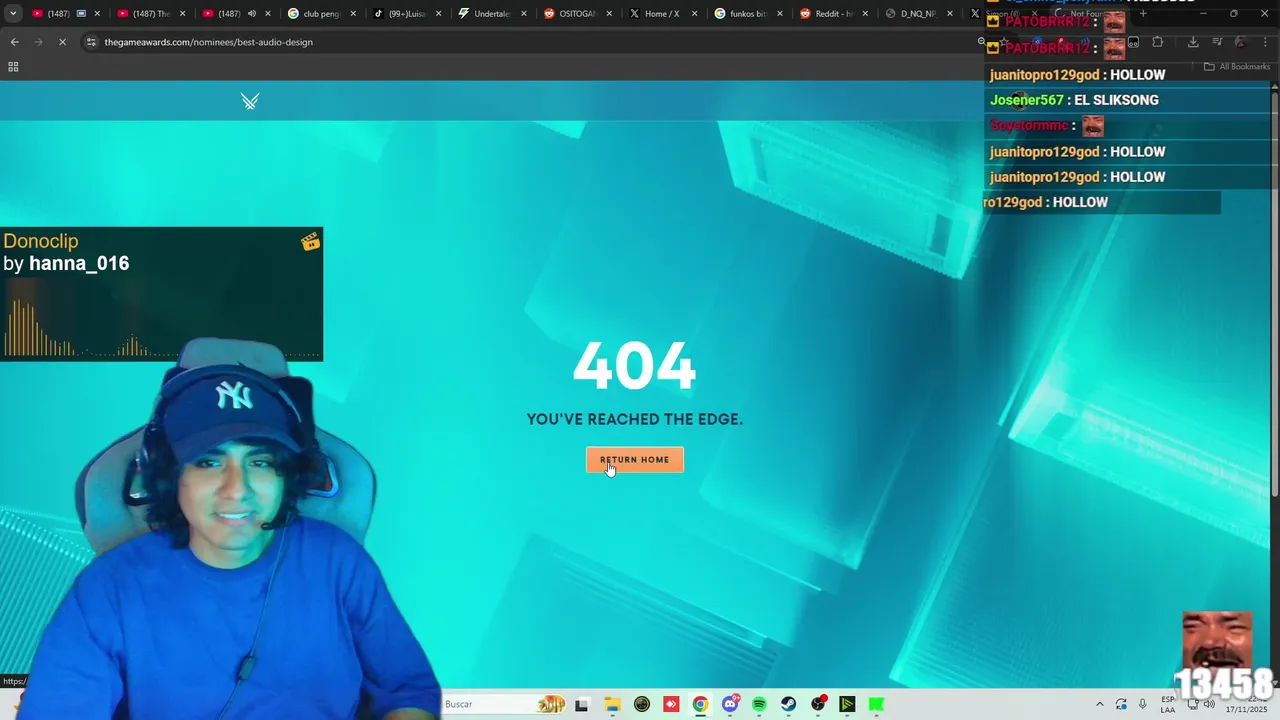Open Spotify from the taskbar
The width and height of the screenshot is (1280, 720).
[759, 705]
